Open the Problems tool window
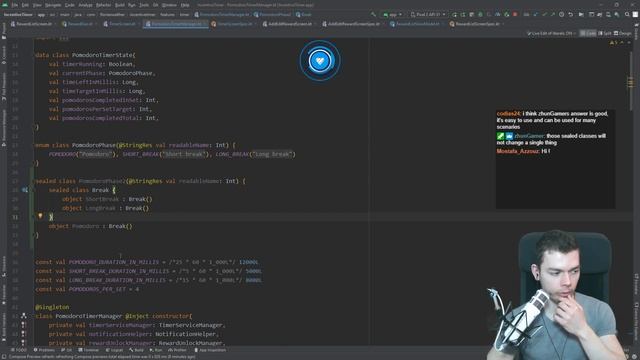 pyautogui.click(x=44, y=350)
